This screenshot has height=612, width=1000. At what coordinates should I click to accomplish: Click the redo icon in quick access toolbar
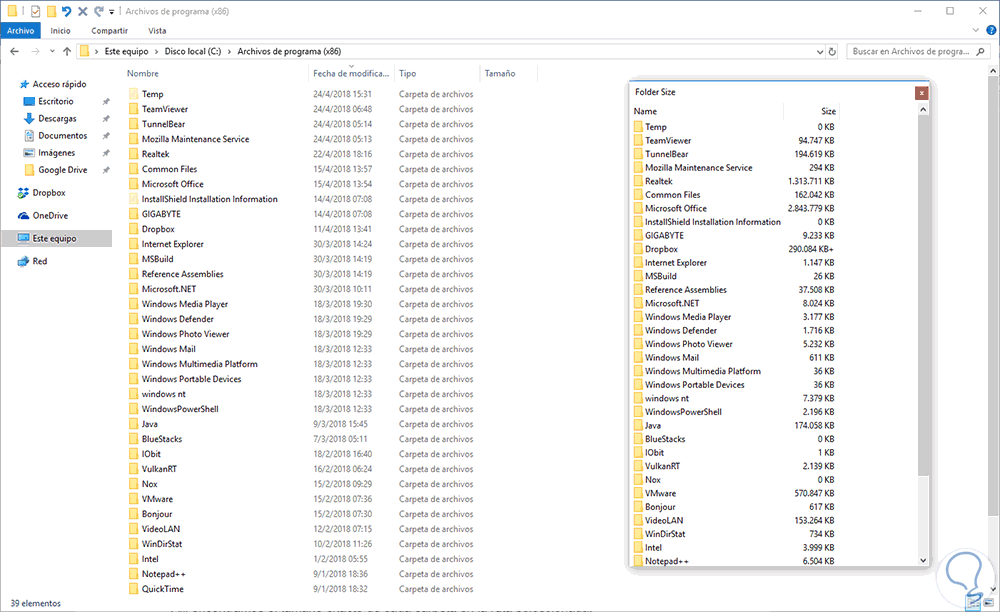[99, 11]
